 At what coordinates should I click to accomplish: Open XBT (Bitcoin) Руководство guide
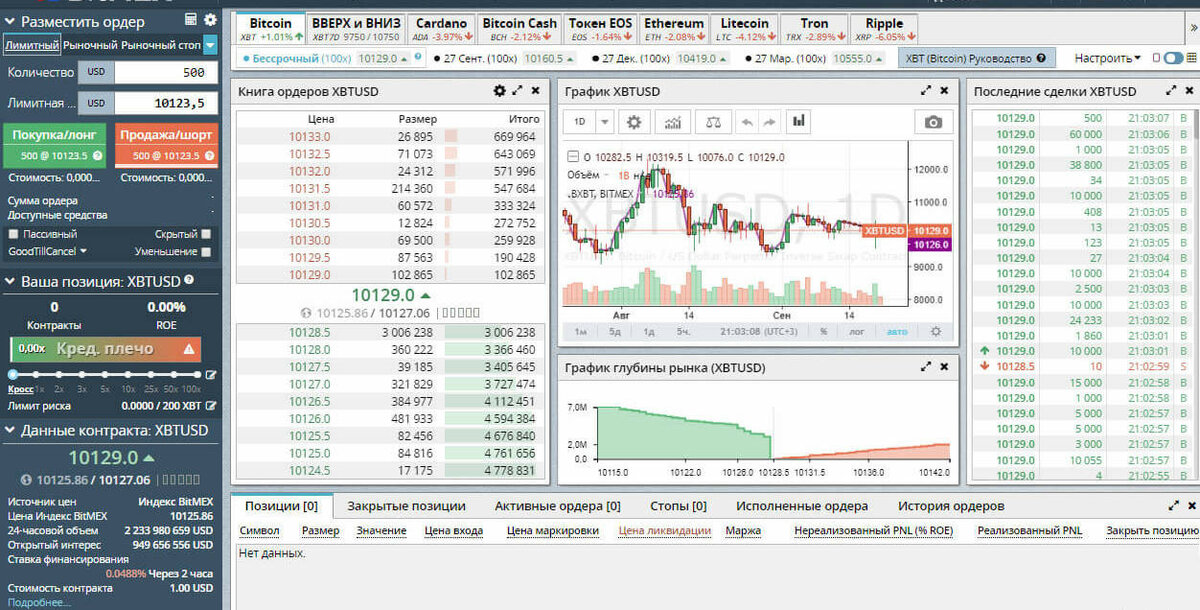[x=976, y=59]
